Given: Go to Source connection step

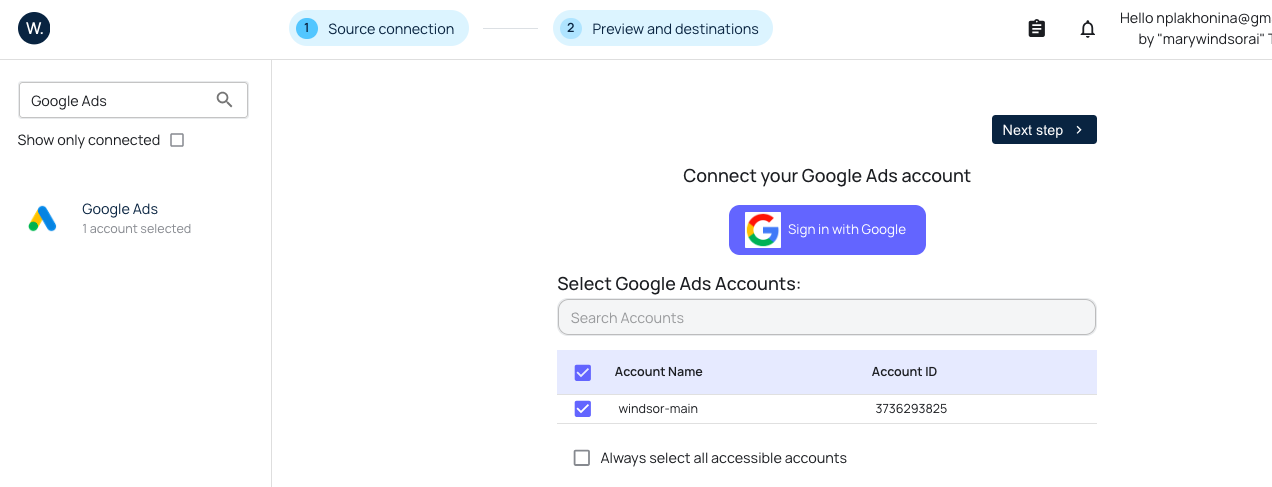Looking at the screenshot, I should click(x=379, y=28).
